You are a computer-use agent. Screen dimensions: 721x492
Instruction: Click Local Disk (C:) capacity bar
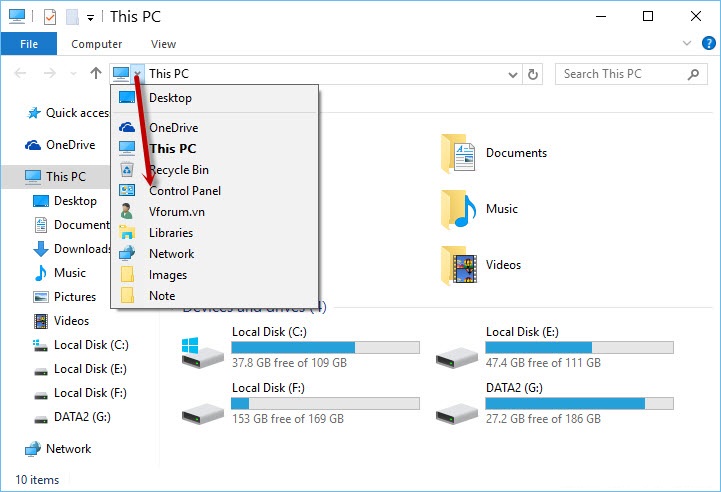(326, 348)
